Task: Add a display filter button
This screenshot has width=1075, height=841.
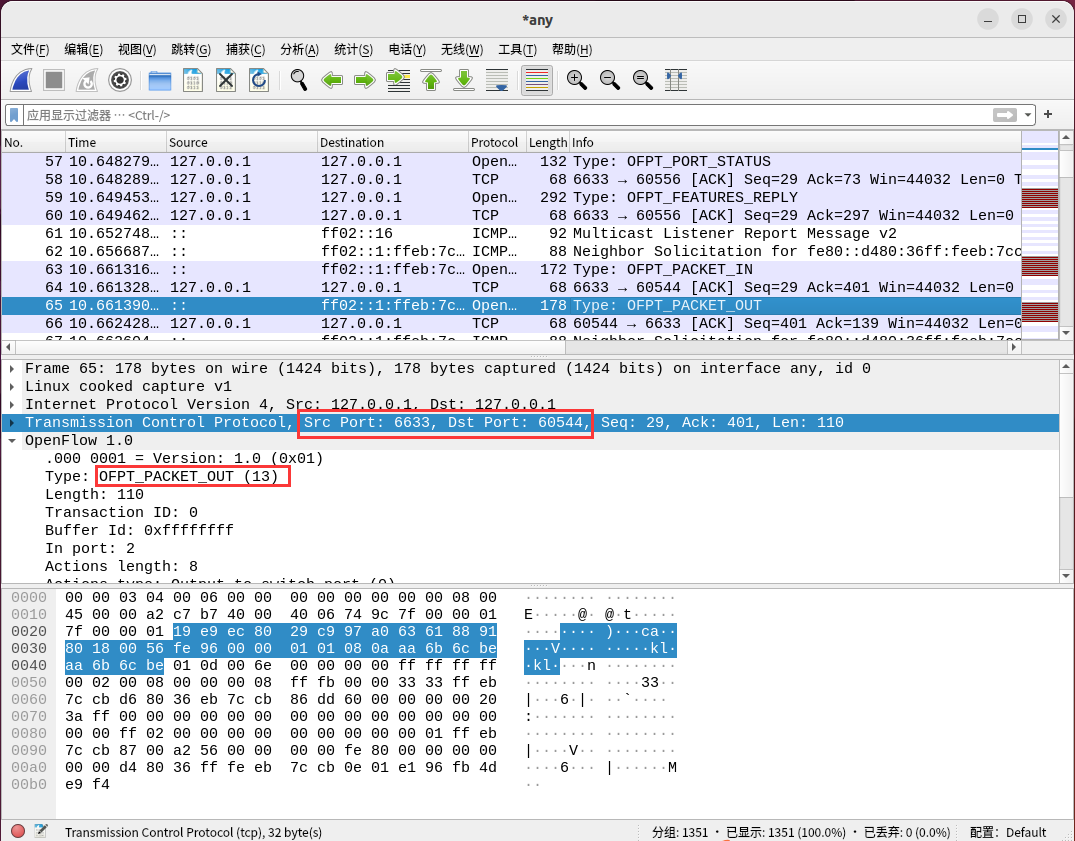Action: (x=1048, y=114)
